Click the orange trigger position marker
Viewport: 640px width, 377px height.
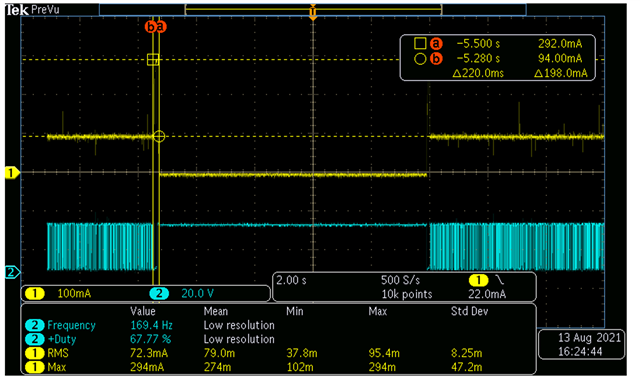(313, 13)
